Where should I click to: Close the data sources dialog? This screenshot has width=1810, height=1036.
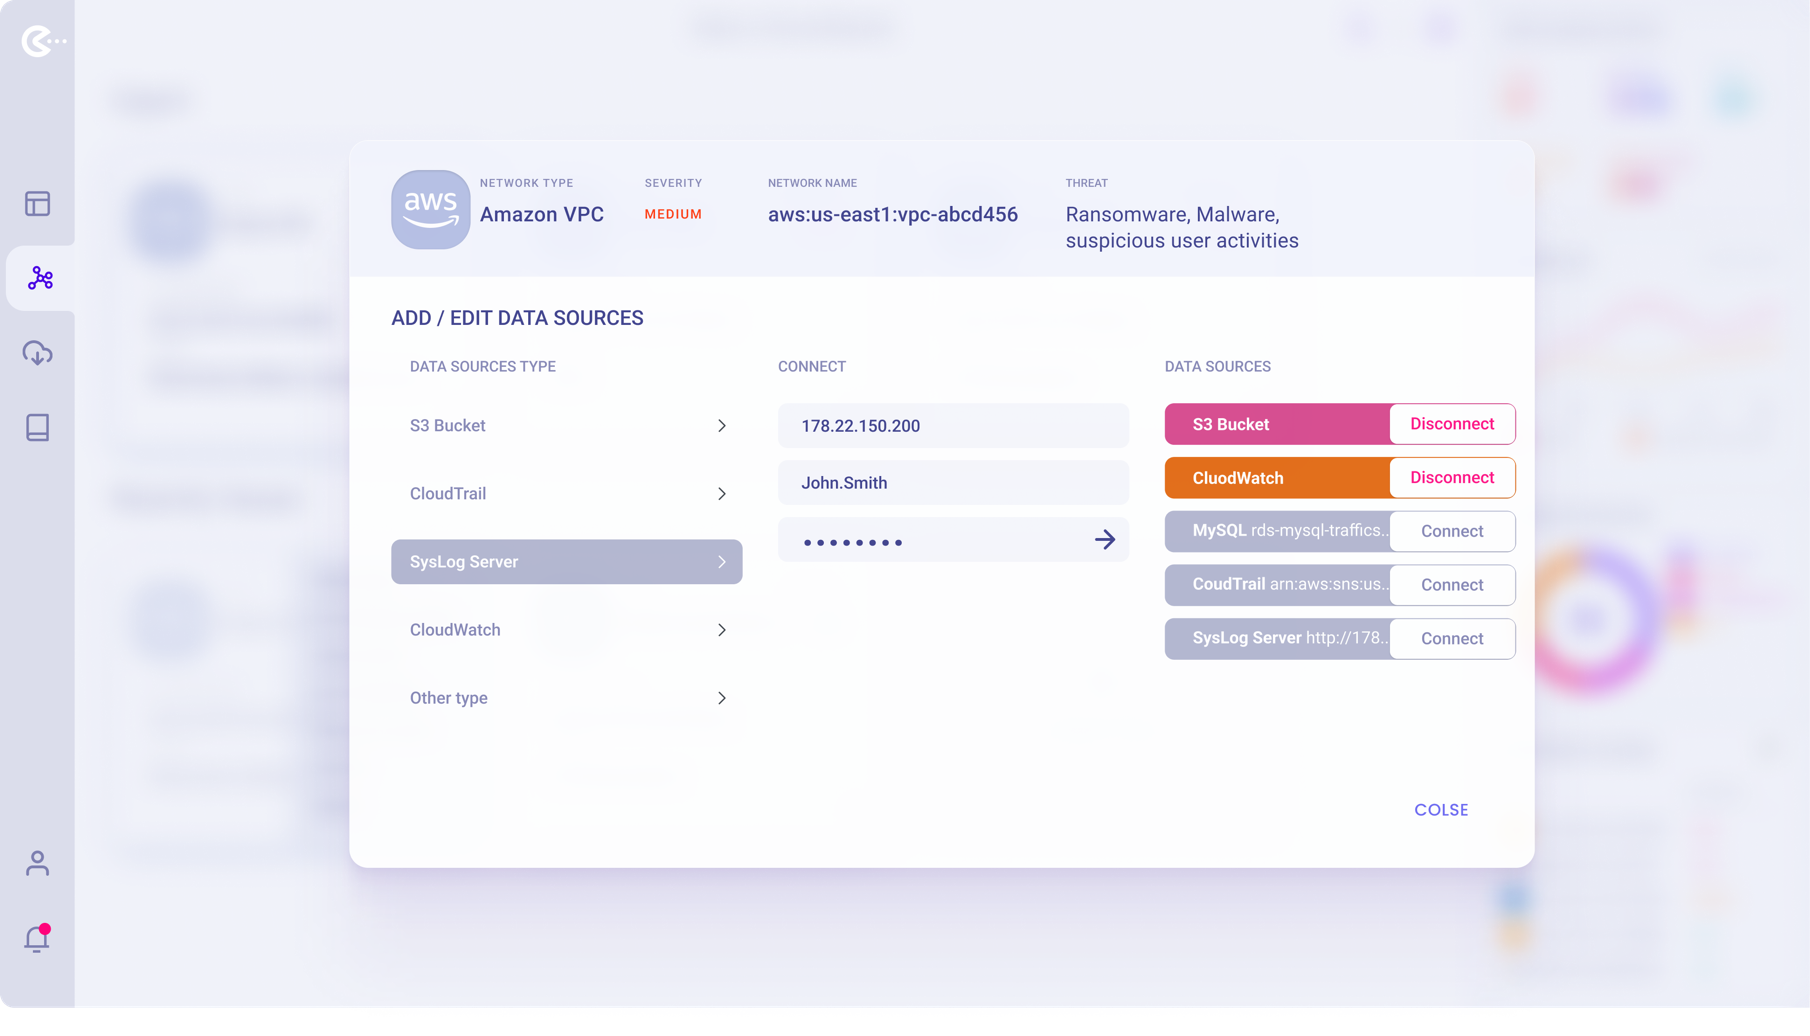pos(1440,810)
